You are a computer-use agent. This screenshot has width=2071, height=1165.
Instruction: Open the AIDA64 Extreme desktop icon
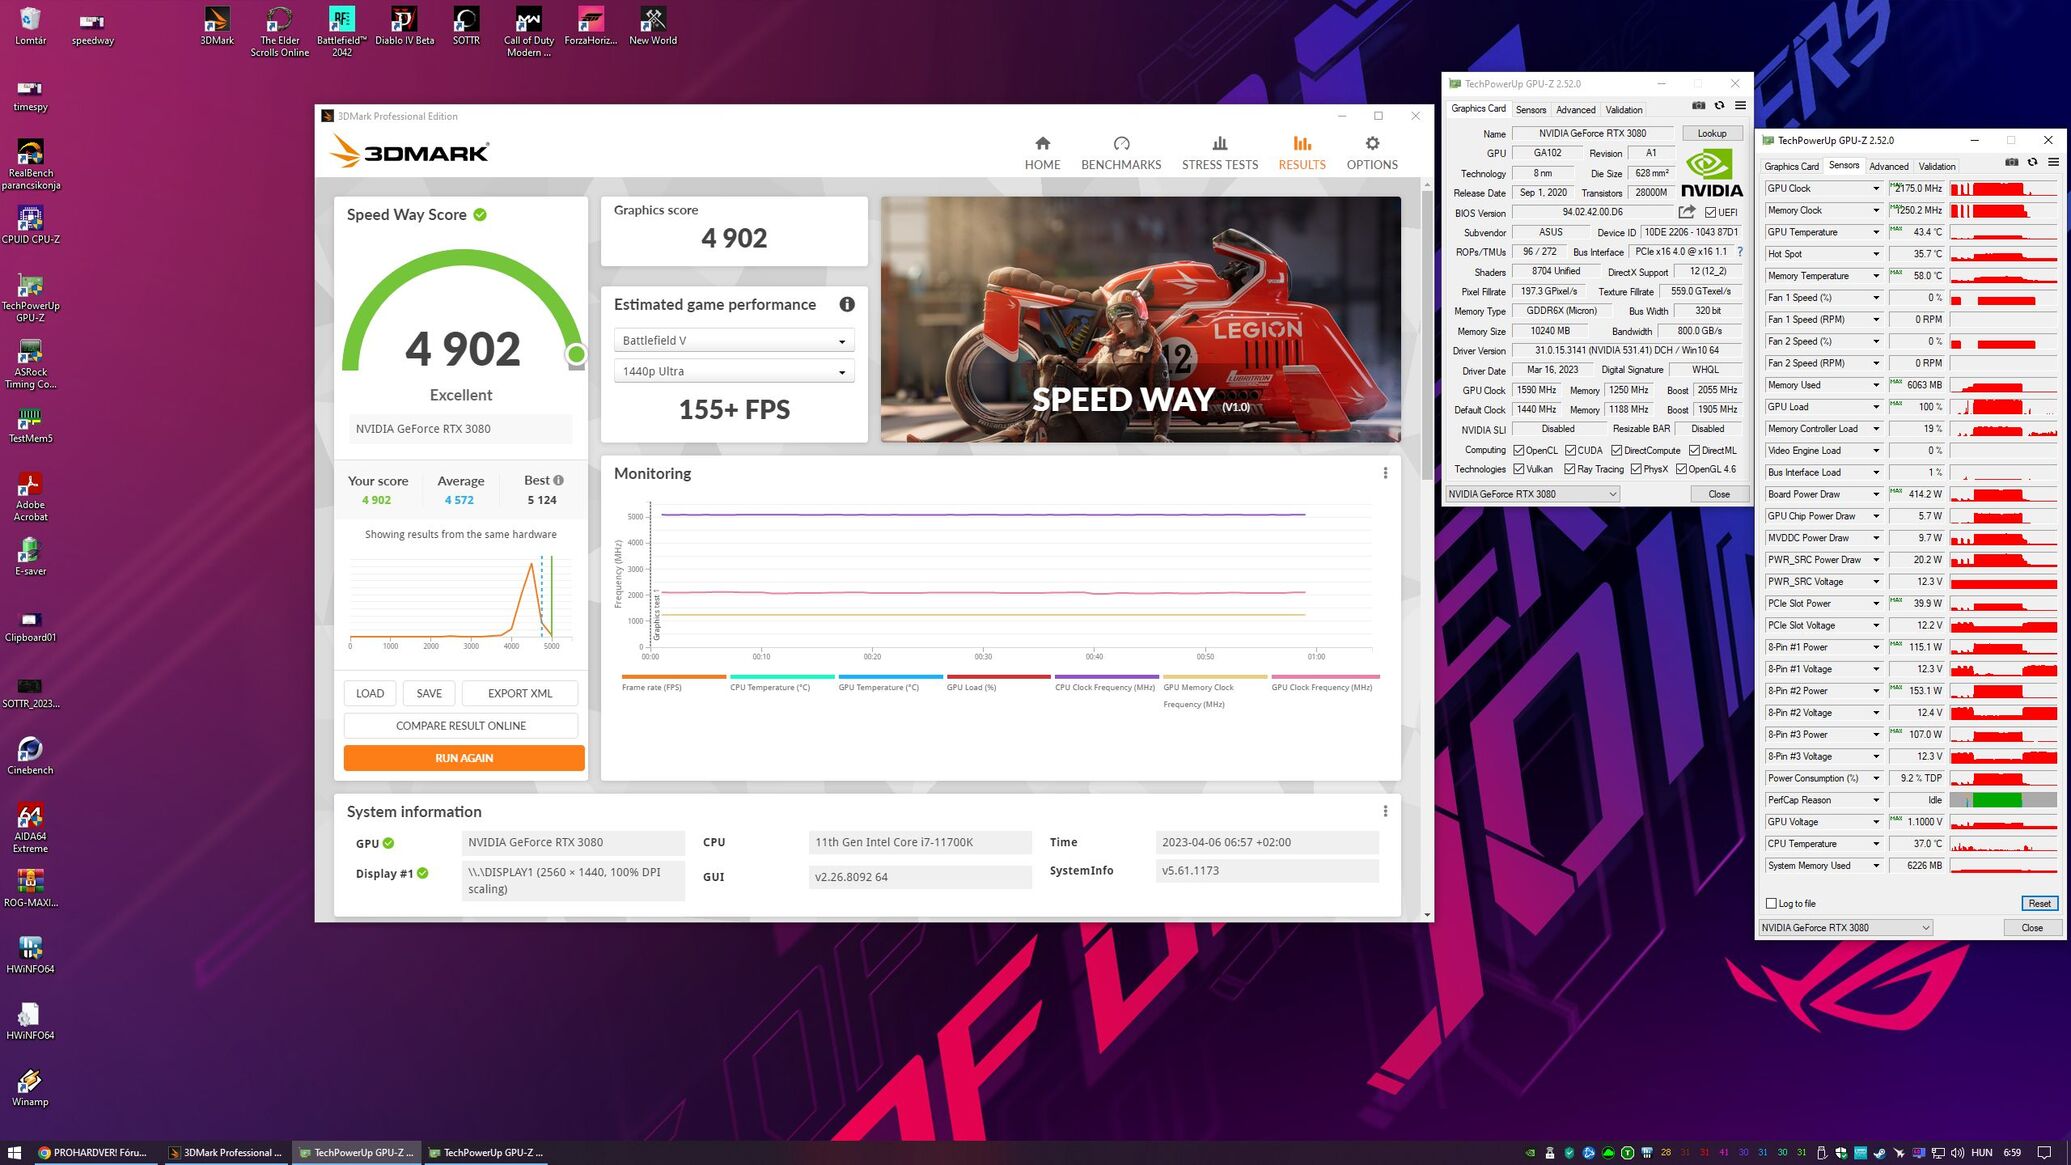point(30,827)
